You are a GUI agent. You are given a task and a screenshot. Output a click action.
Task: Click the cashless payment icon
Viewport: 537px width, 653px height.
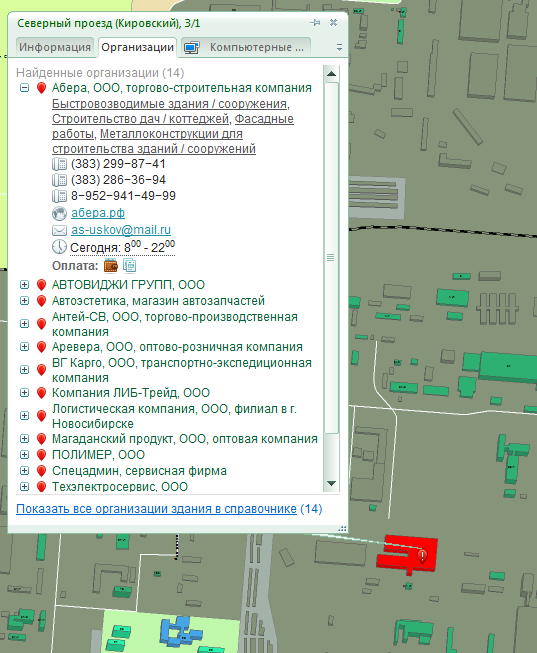(x=130, y=265)
